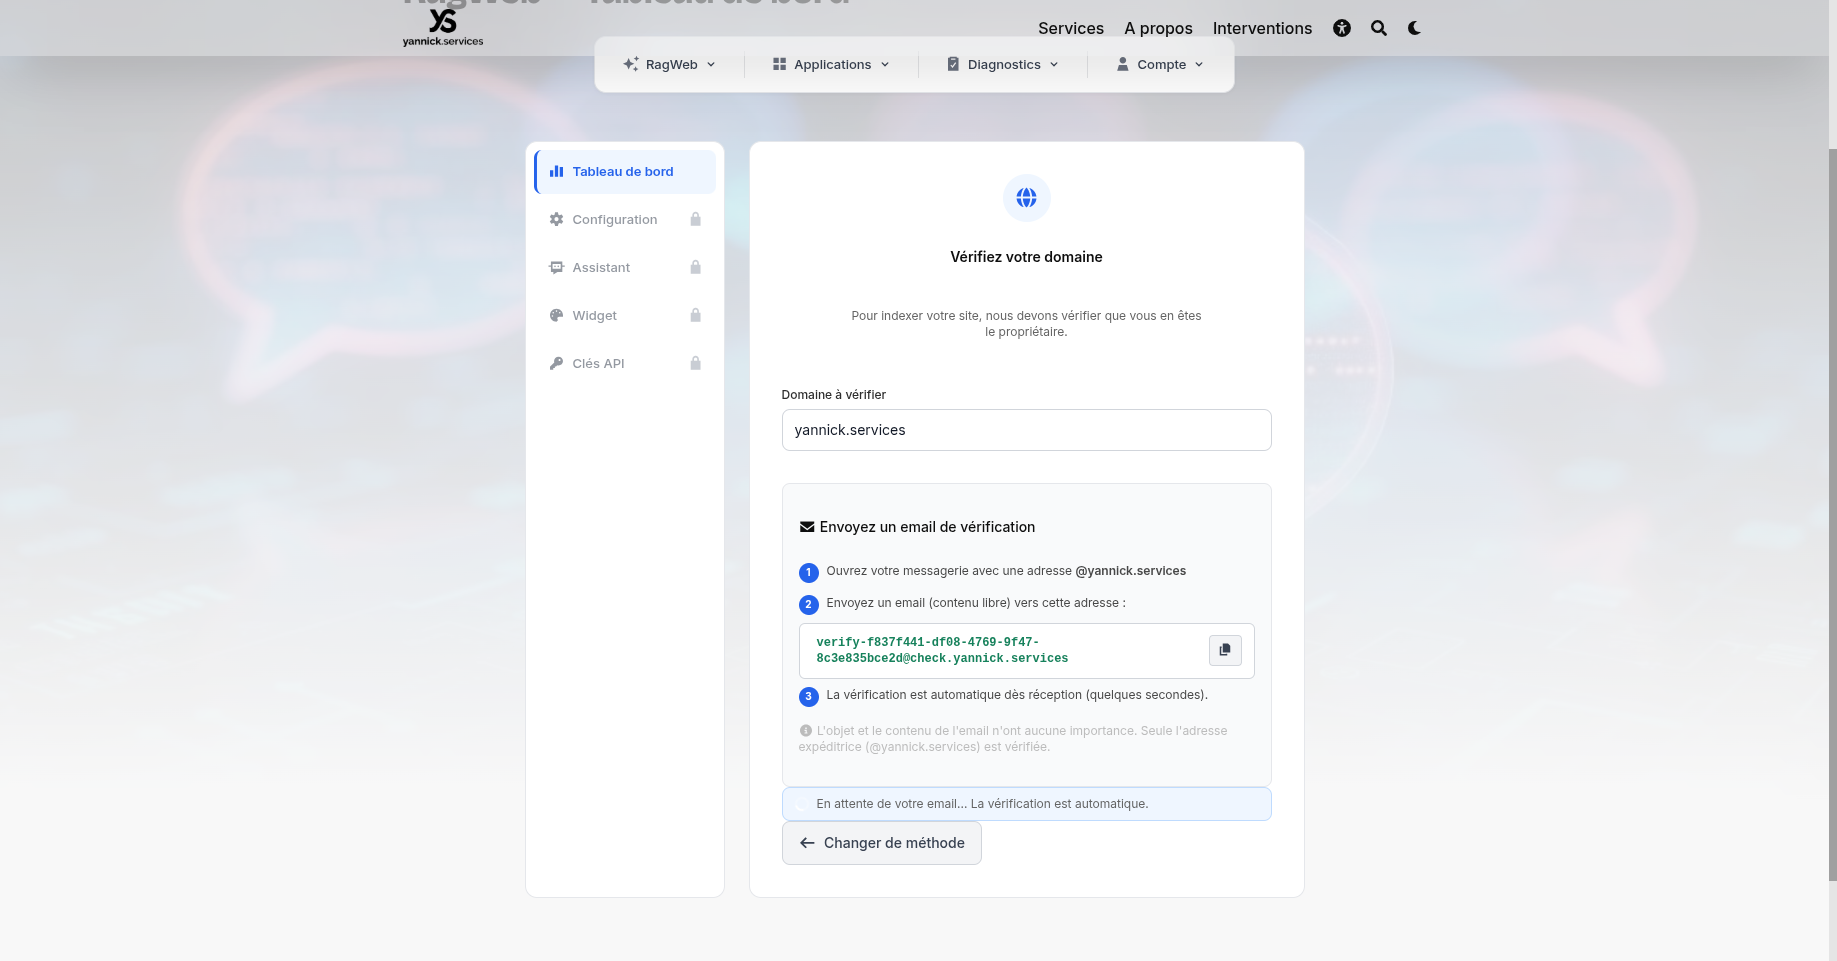Click the chat icon next to Assistant
The image size is (1837, 961).
556,267
